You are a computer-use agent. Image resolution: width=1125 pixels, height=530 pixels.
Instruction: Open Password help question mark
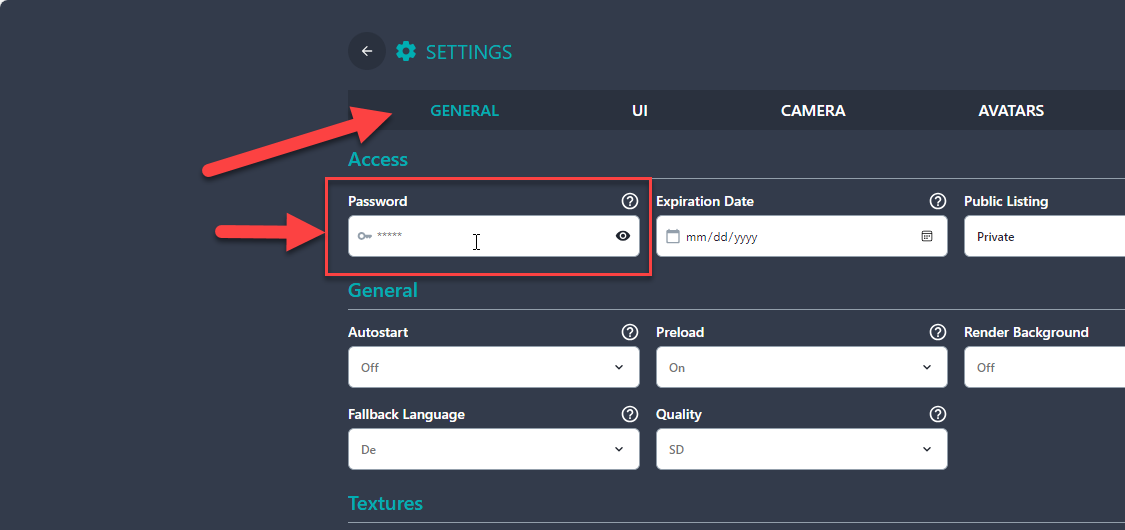pos(629,201)
